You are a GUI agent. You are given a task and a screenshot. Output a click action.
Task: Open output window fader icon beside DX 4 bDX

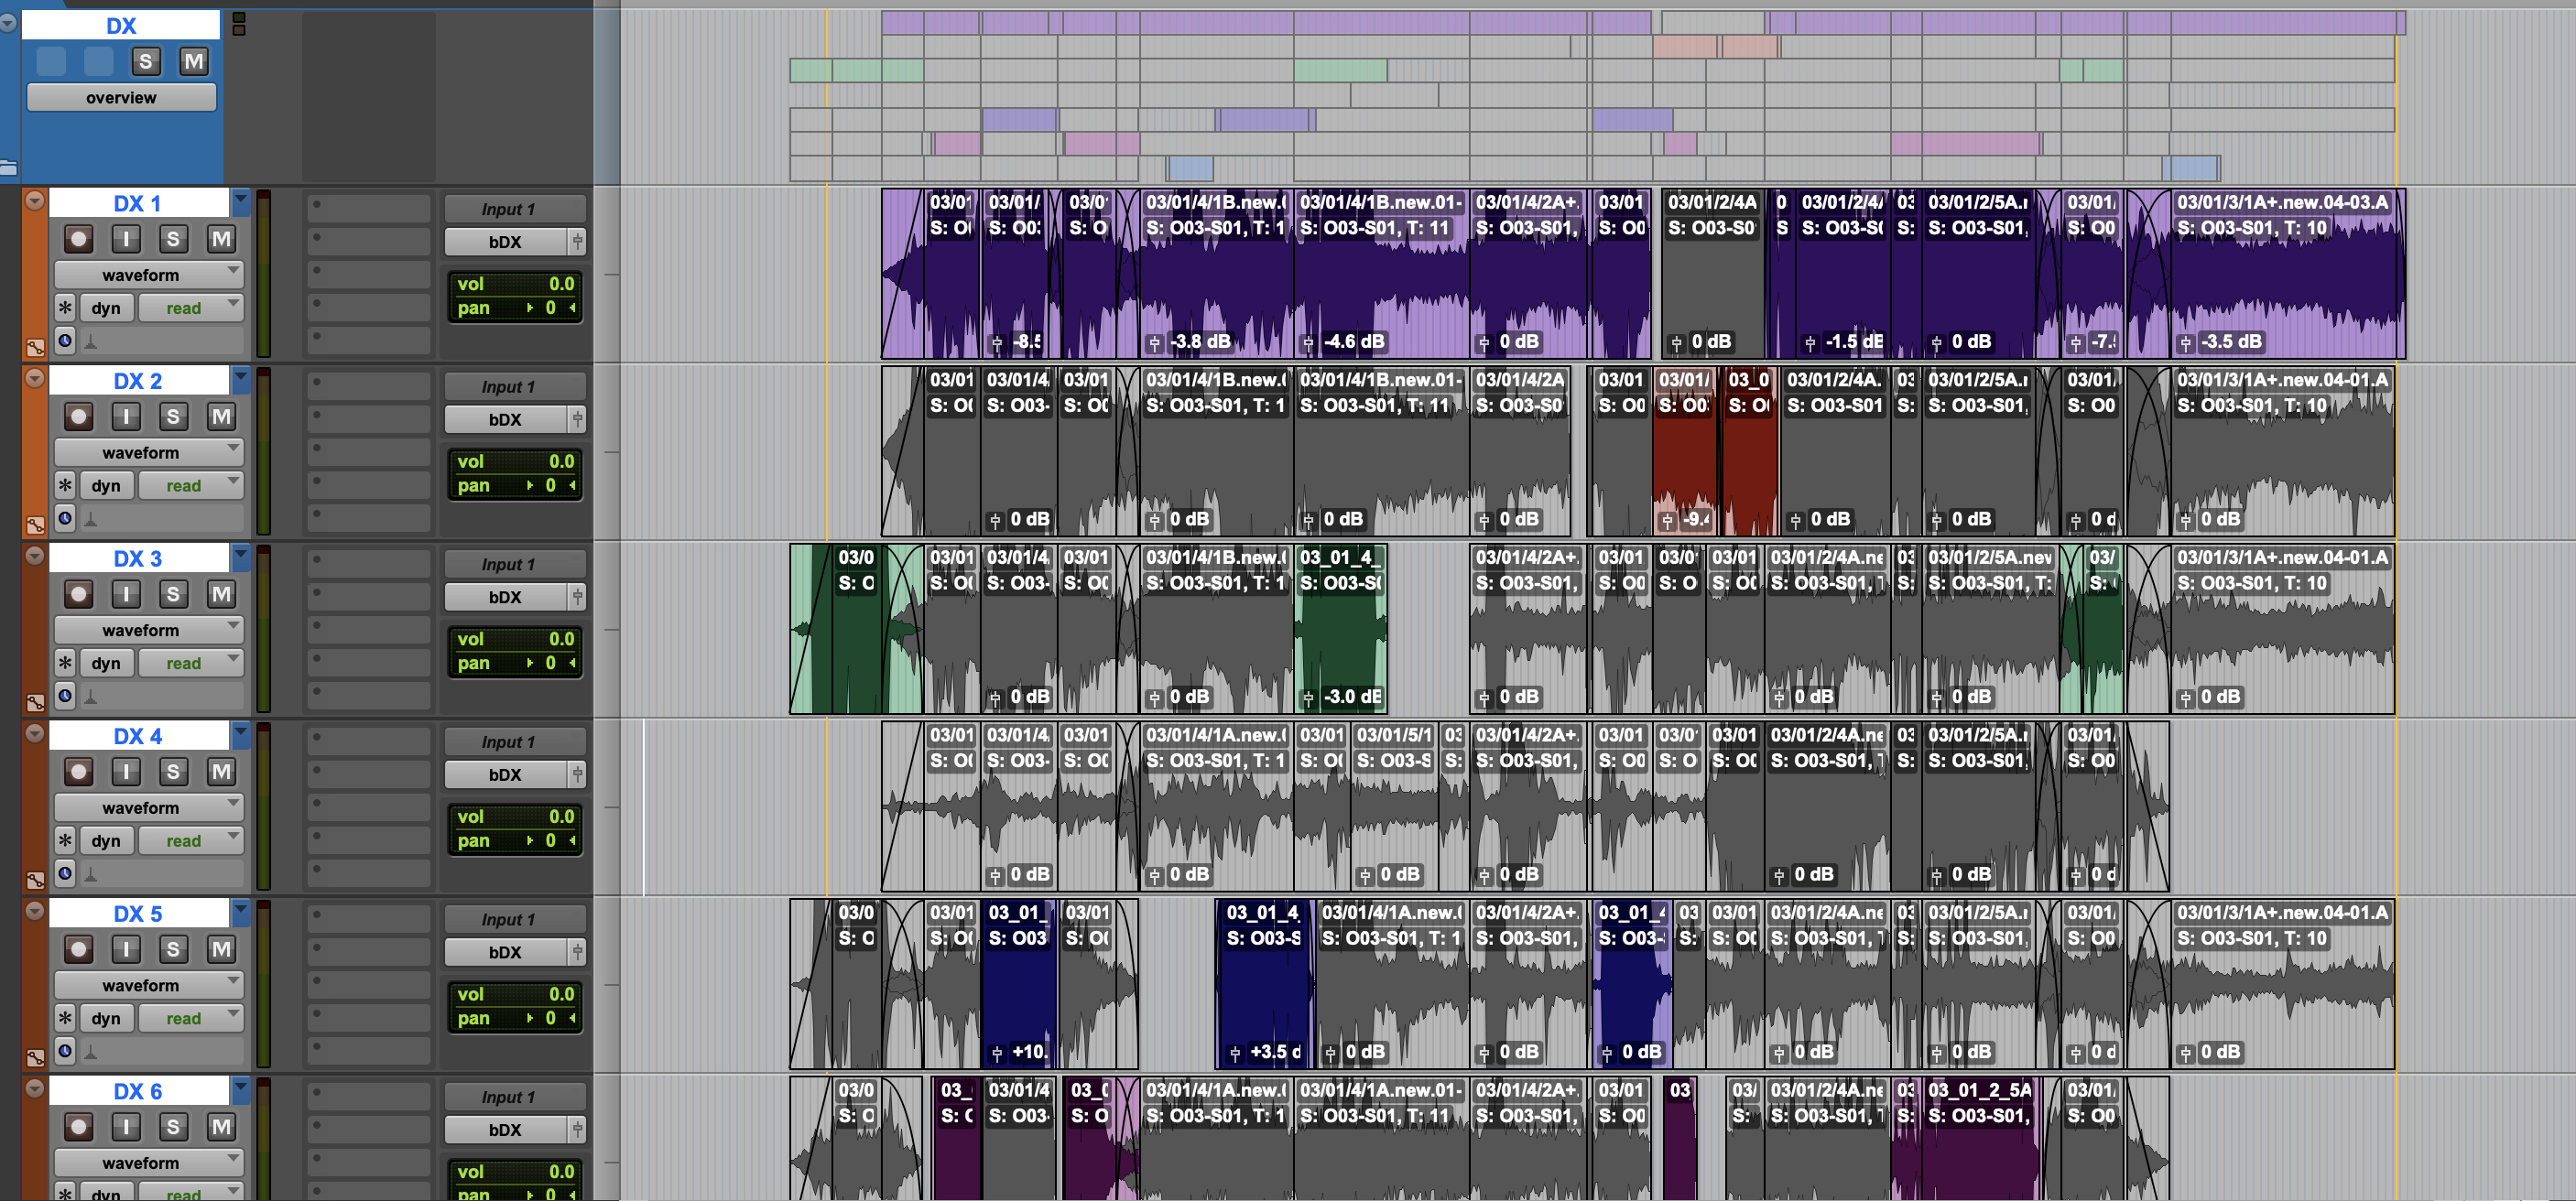(x=577, y=774)
